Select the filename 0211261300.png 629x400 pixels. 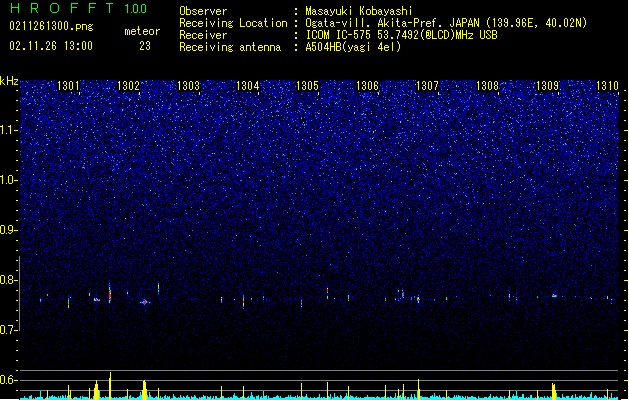point(51,26)
